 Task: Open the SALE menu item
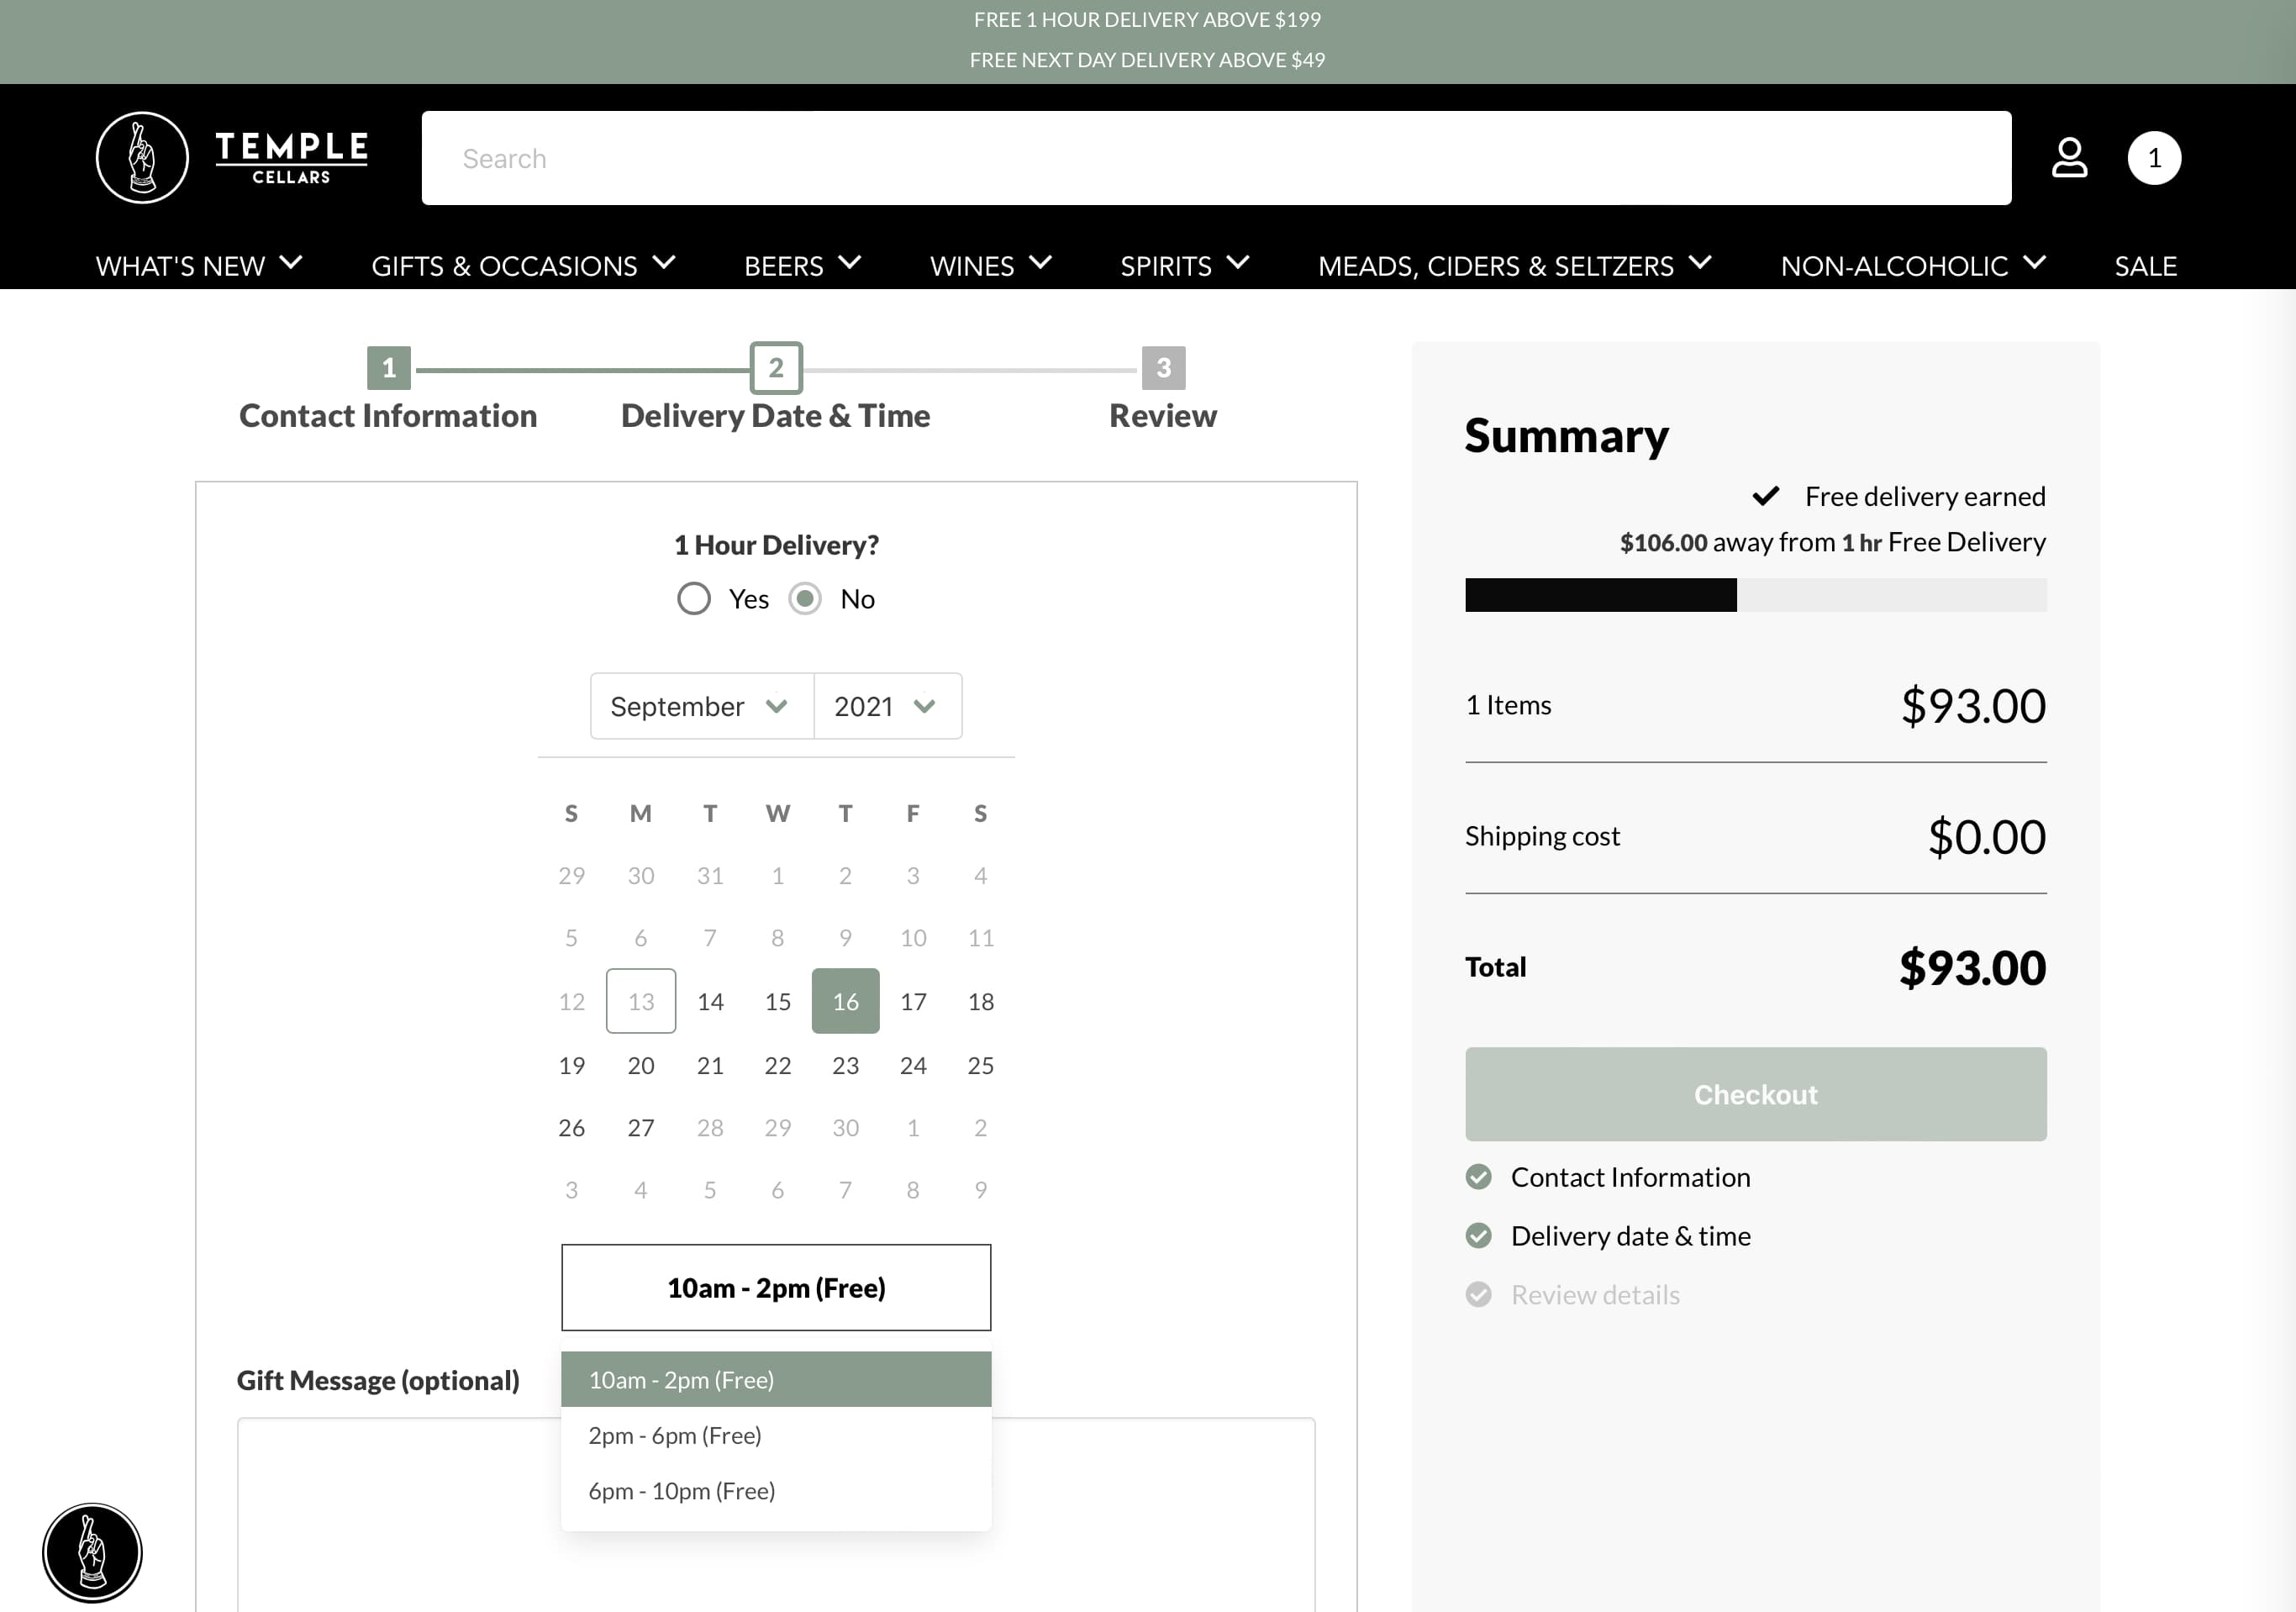[2145, 266]
